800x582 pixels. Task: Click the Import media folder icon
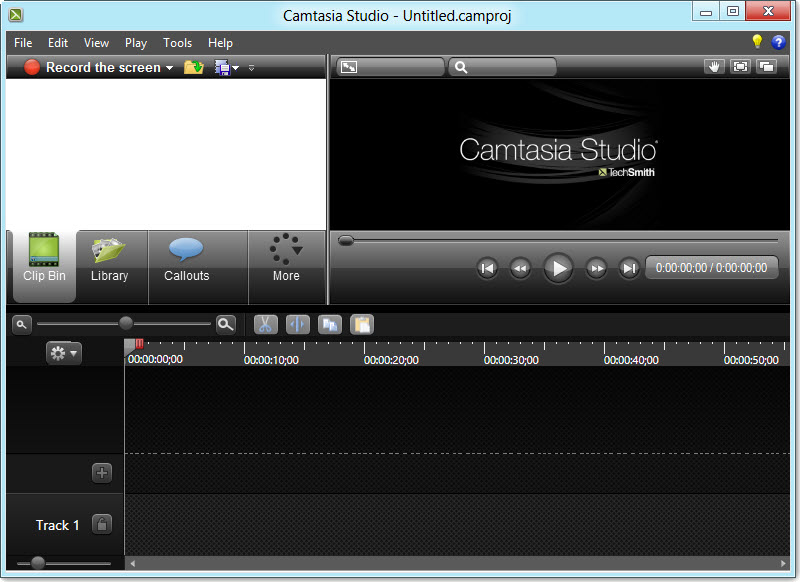click(194, 68)
